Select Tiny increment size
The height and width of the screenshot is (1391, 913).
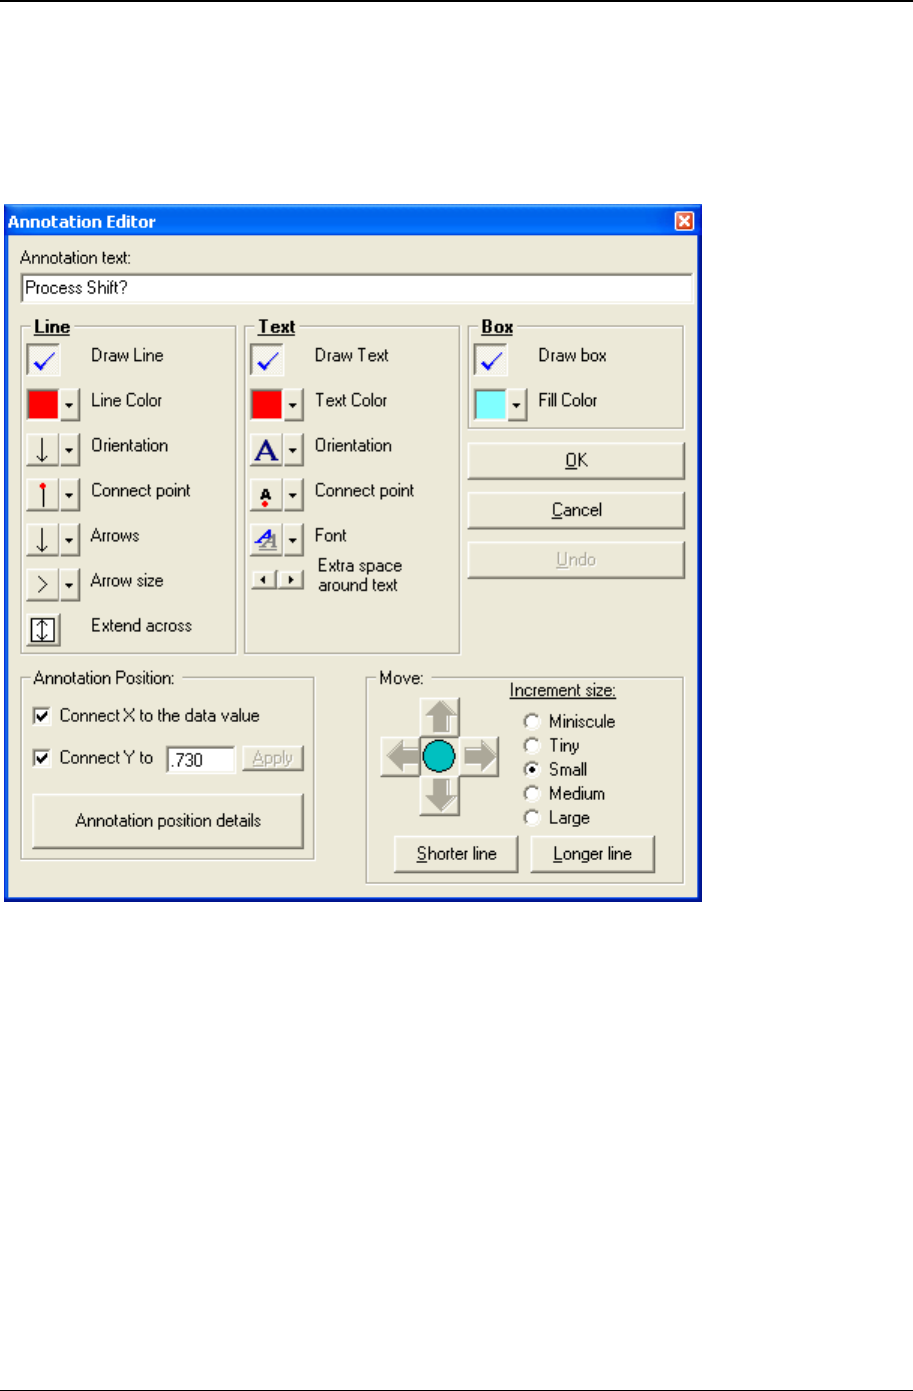[x=532, y=745]
